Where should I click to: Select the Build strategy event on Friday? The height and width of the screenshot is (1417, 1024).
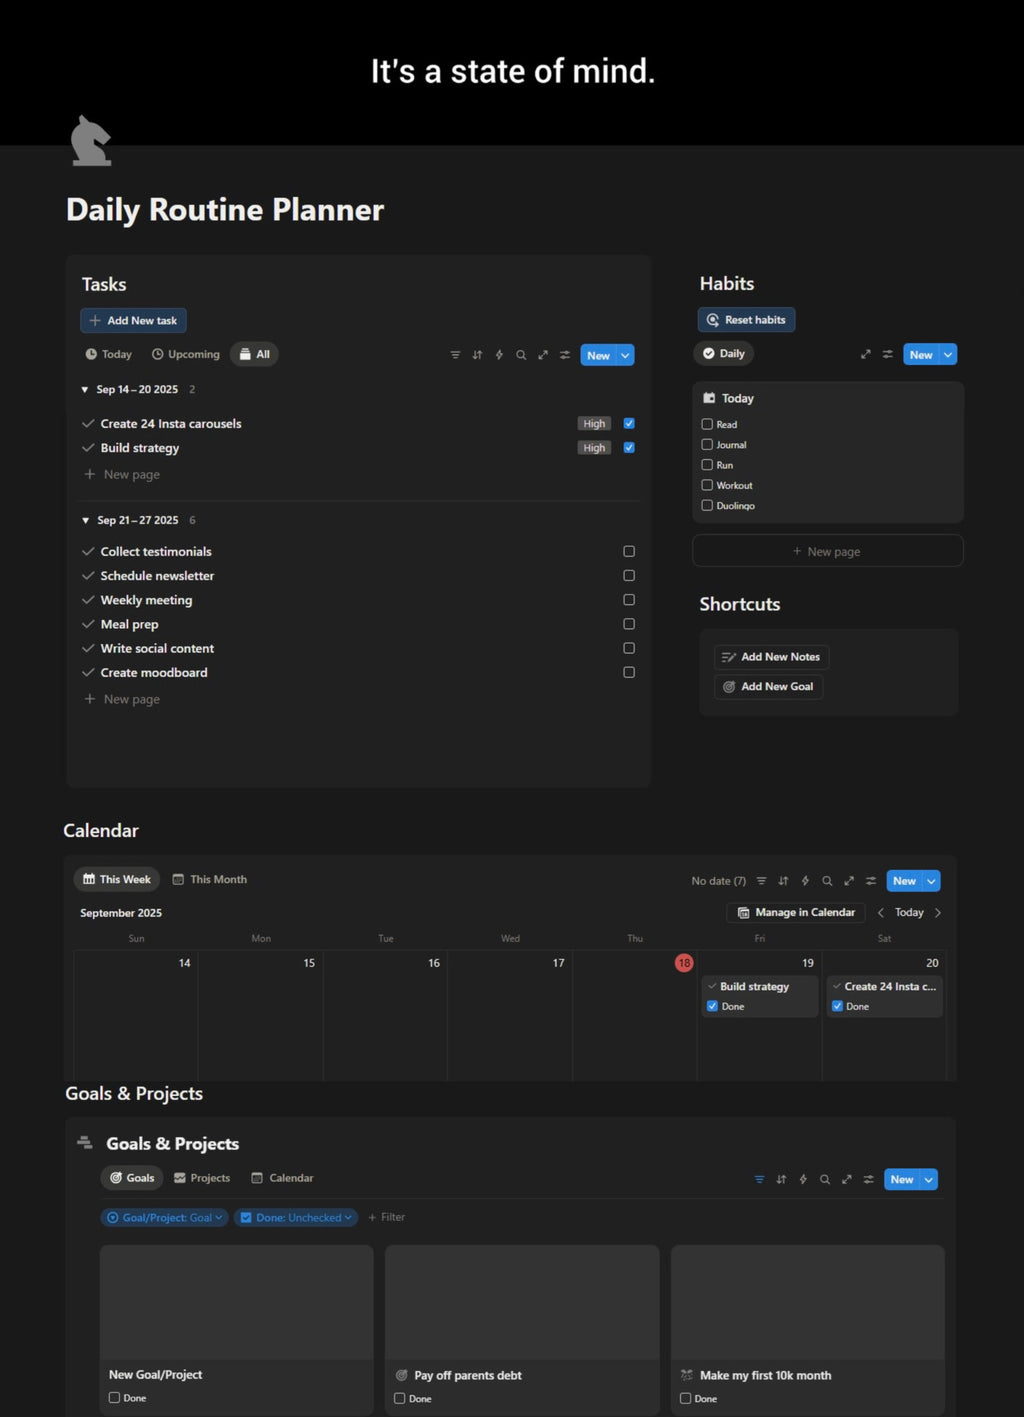(x=755, y=986)
